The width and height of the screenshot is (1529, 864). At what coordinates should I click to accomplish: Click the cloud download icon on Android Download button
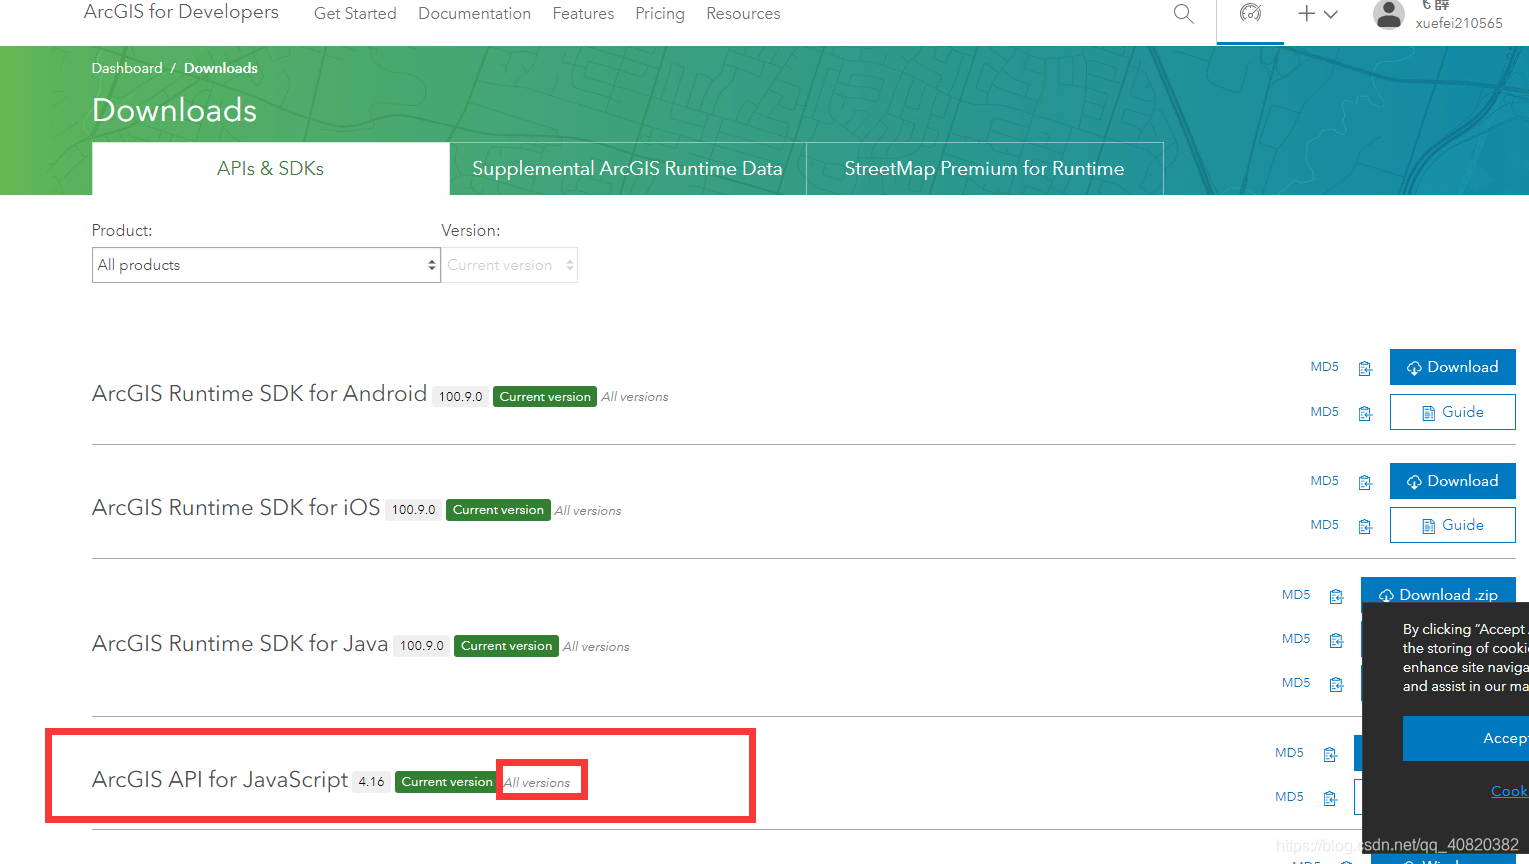pyautogui.click(x=1414, y=367)
